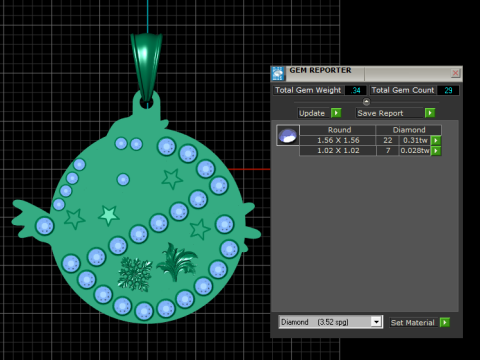Click the quantity cell showing 22
The height and width of the screenshot is (360, 480).
(x=388, y=140)
